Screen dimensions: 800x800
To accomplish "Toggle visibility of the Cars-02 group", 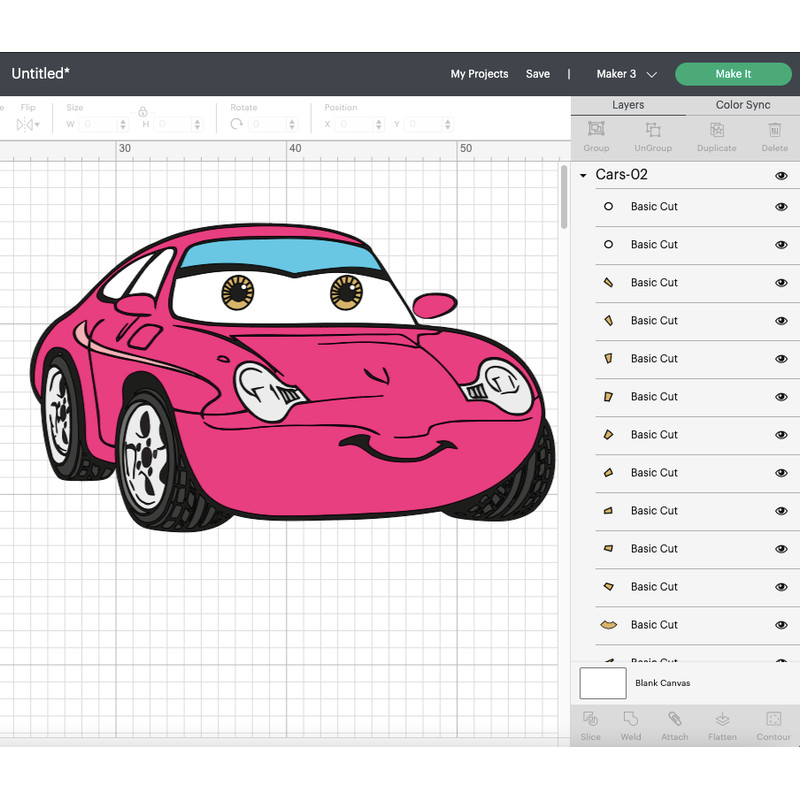I will tap(781, 175).
